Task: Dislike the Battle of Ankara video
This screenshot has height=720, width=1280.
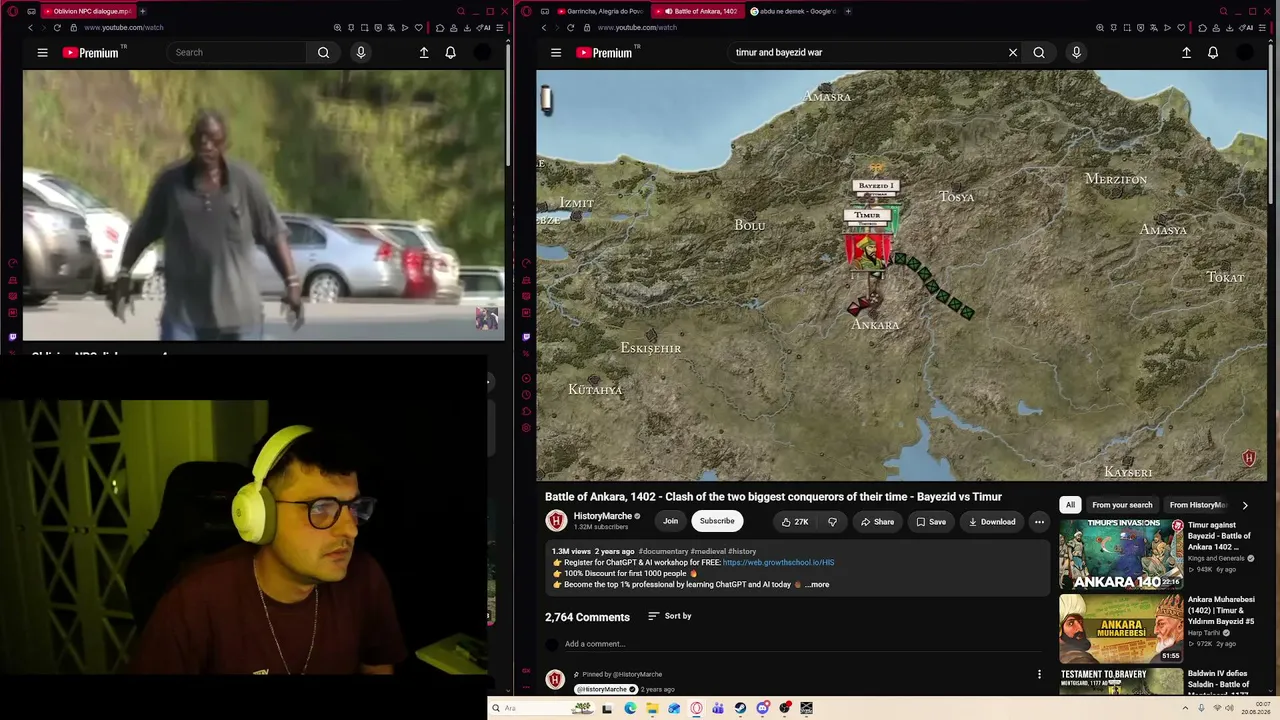Action: [832, 522]
